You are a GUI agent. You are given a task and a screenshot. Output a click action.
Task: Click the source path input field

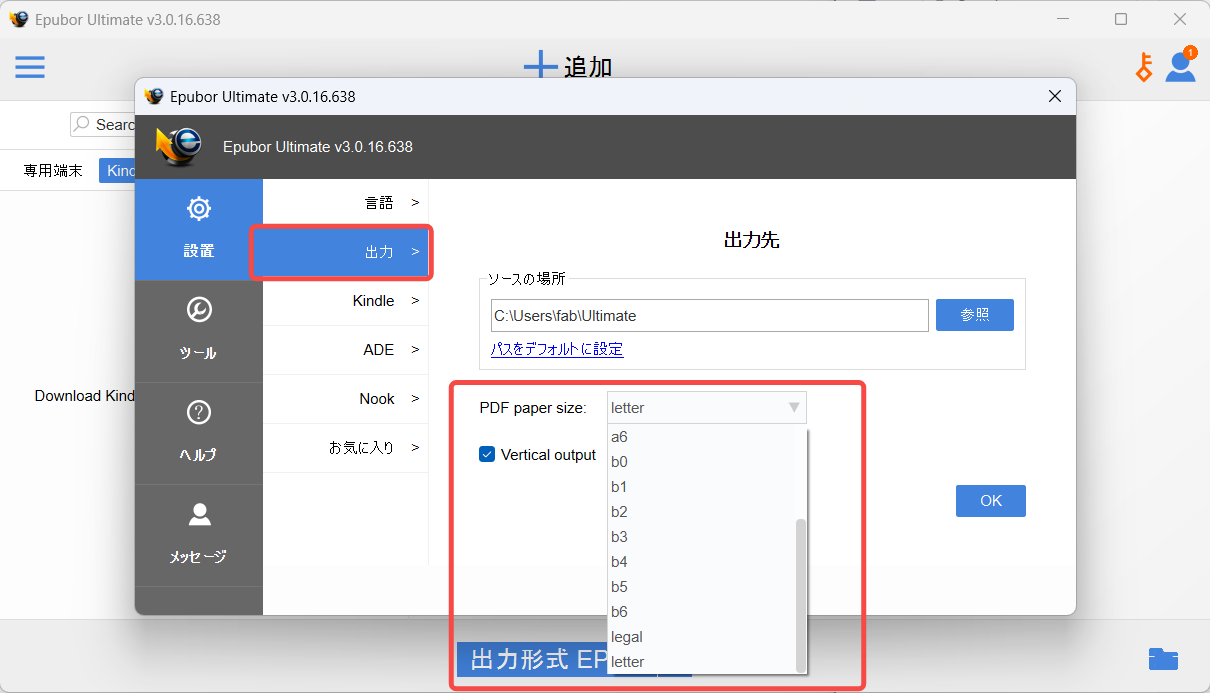coord(709,315)
